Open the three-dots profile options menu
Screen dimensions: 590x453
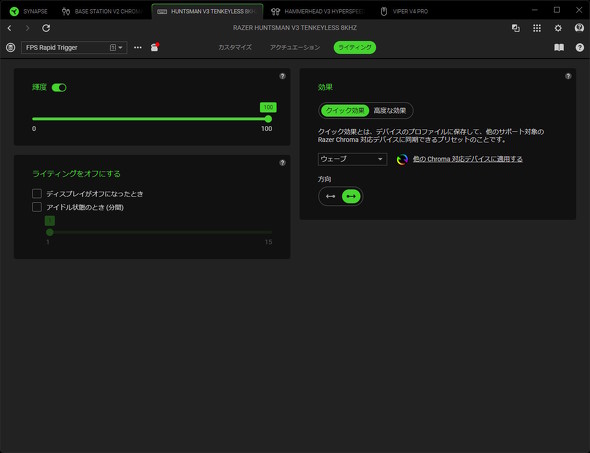coord(138,47)
